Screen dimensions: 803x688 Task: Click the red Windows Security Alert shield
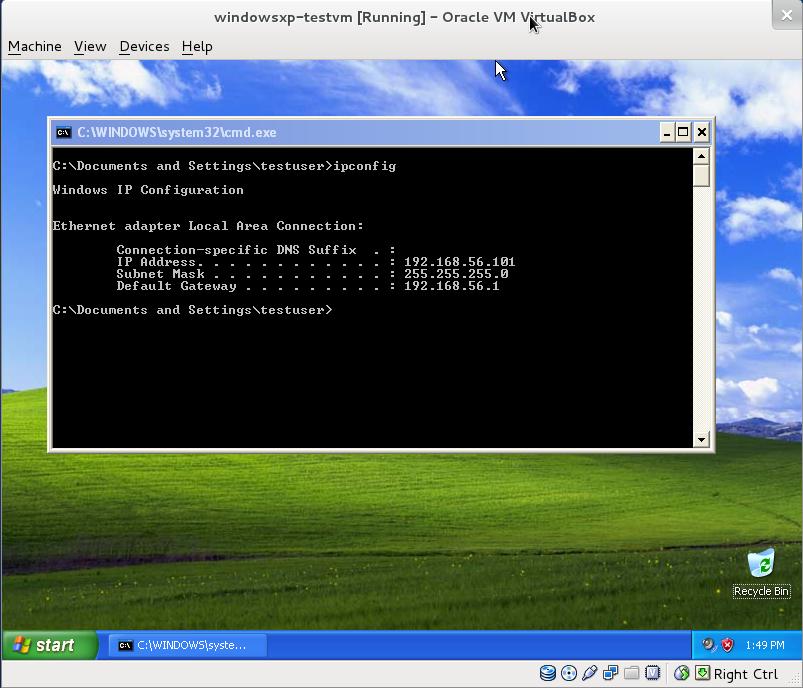(728, 645)
